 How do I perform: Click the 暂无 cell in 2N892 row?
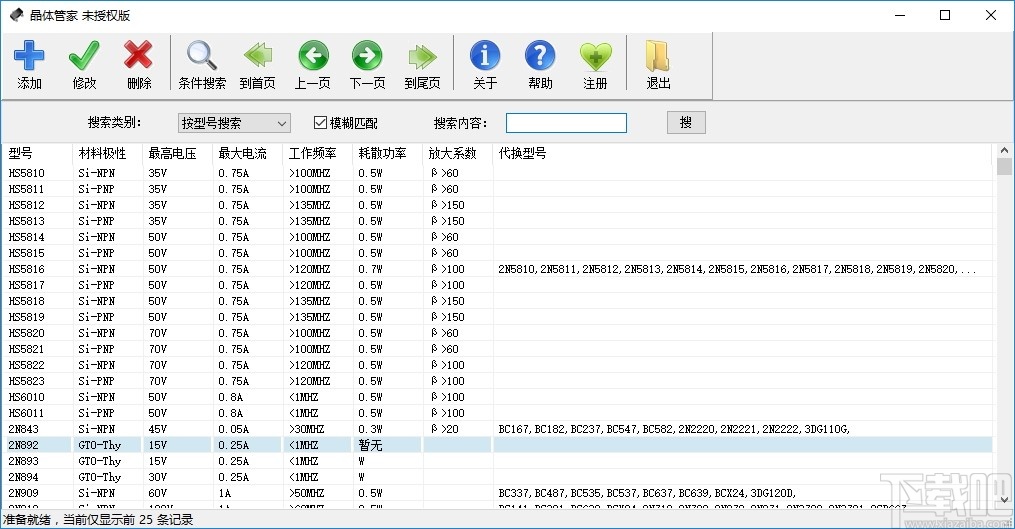pyautogui.click(x=370, y=445)
